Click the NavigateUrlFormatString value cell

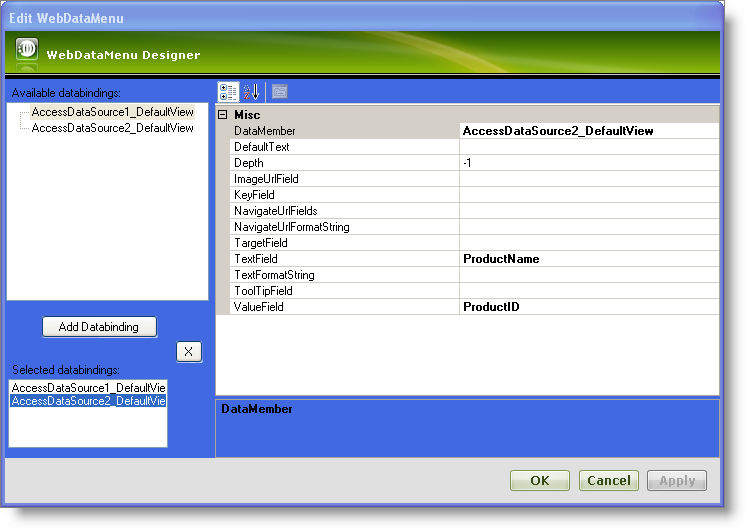[589, 227]
